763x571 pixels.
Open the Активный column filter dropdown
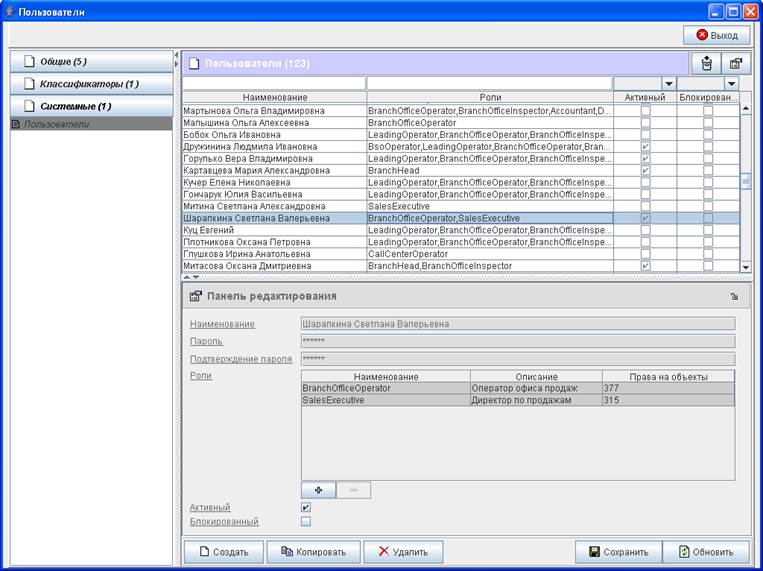[x=668, y=84]
